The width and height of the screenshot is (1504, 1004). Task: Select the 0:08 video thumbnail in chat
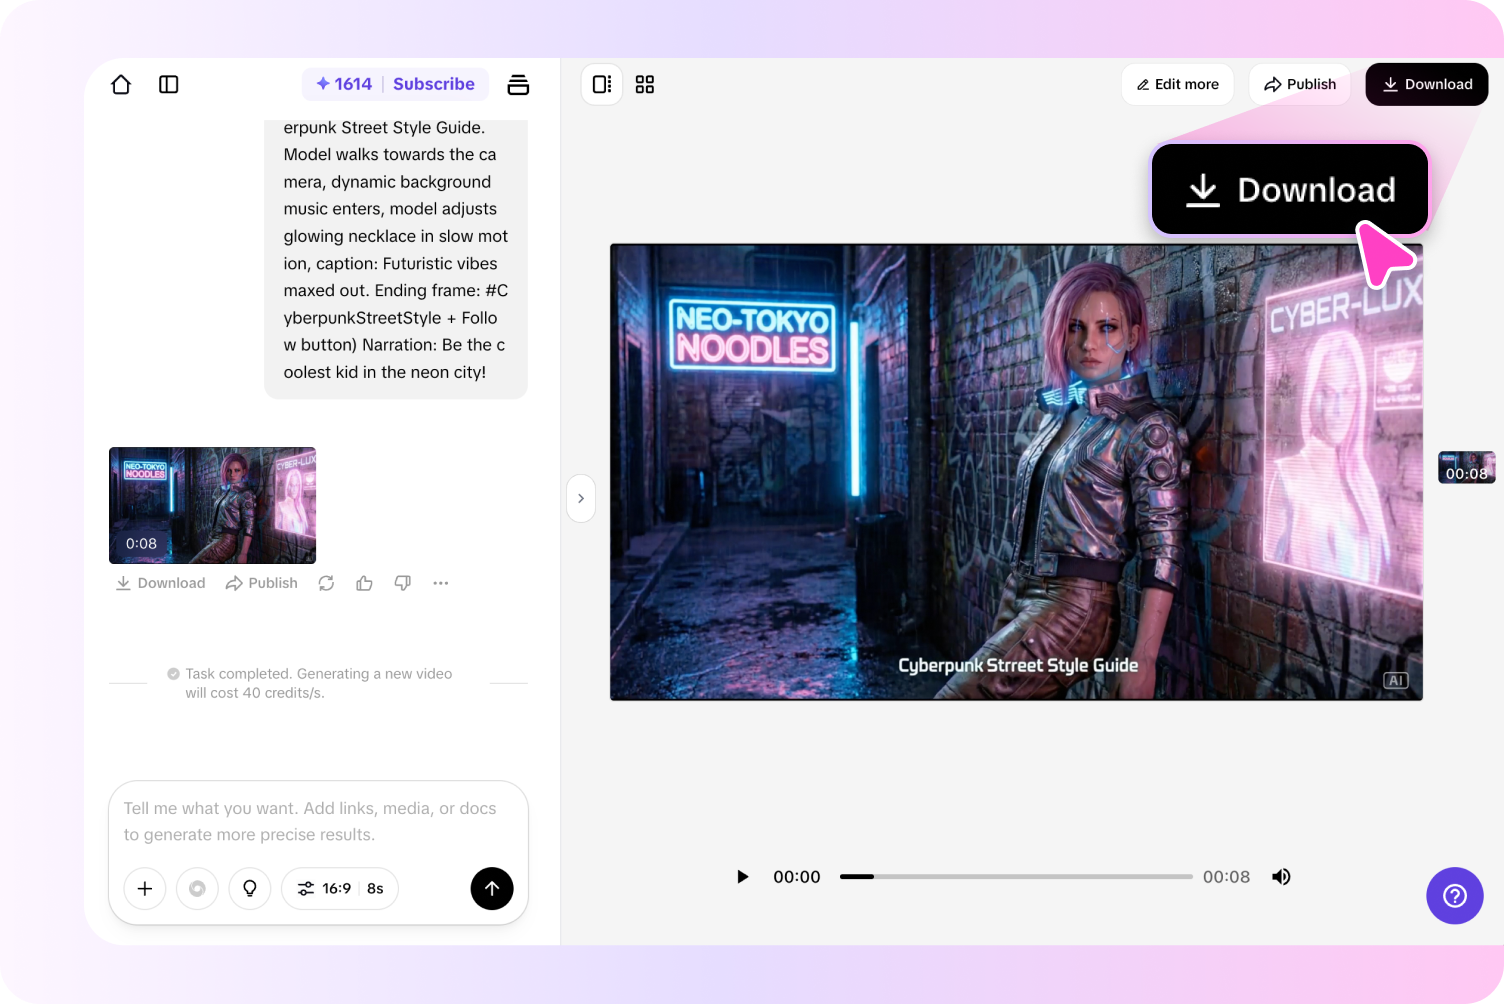coord(211,505)
